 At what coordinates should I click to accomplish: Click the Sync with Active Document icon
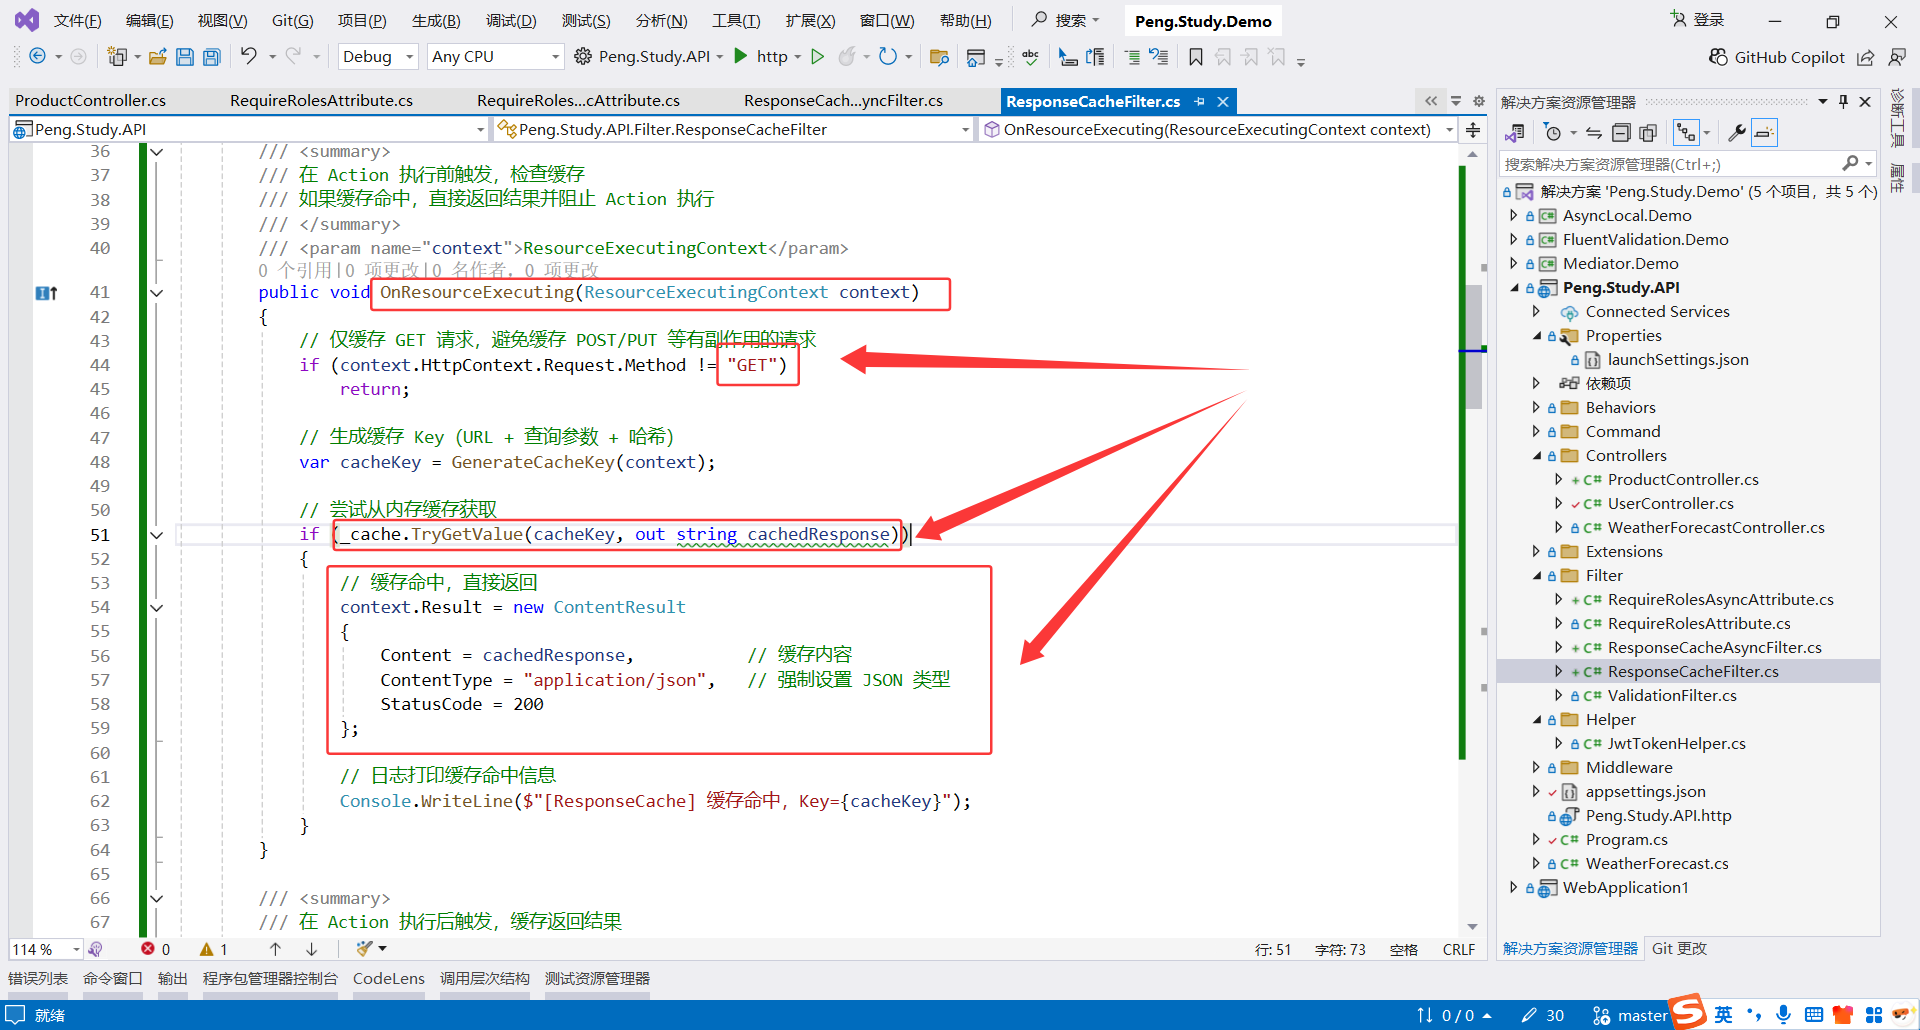tap(1594, 133)
